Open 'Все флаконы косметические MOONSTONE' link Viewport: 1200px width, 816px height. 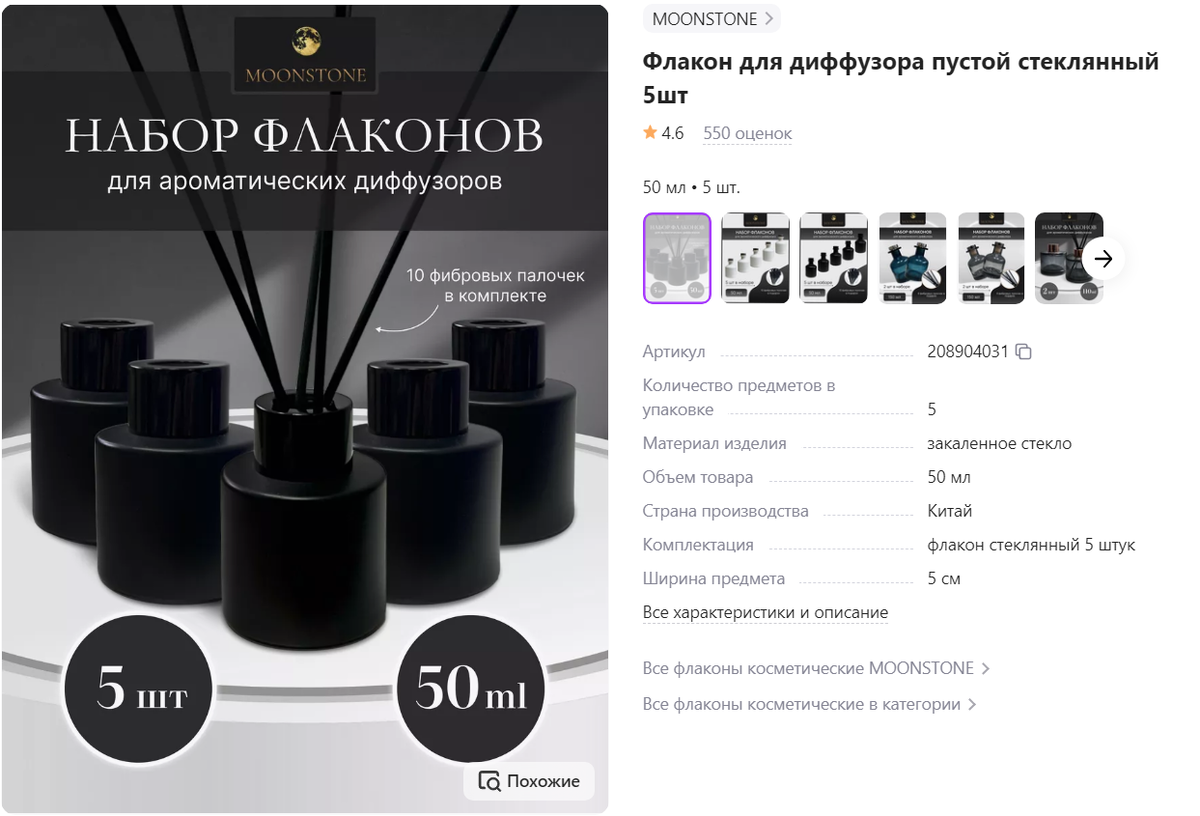point(816,669)
